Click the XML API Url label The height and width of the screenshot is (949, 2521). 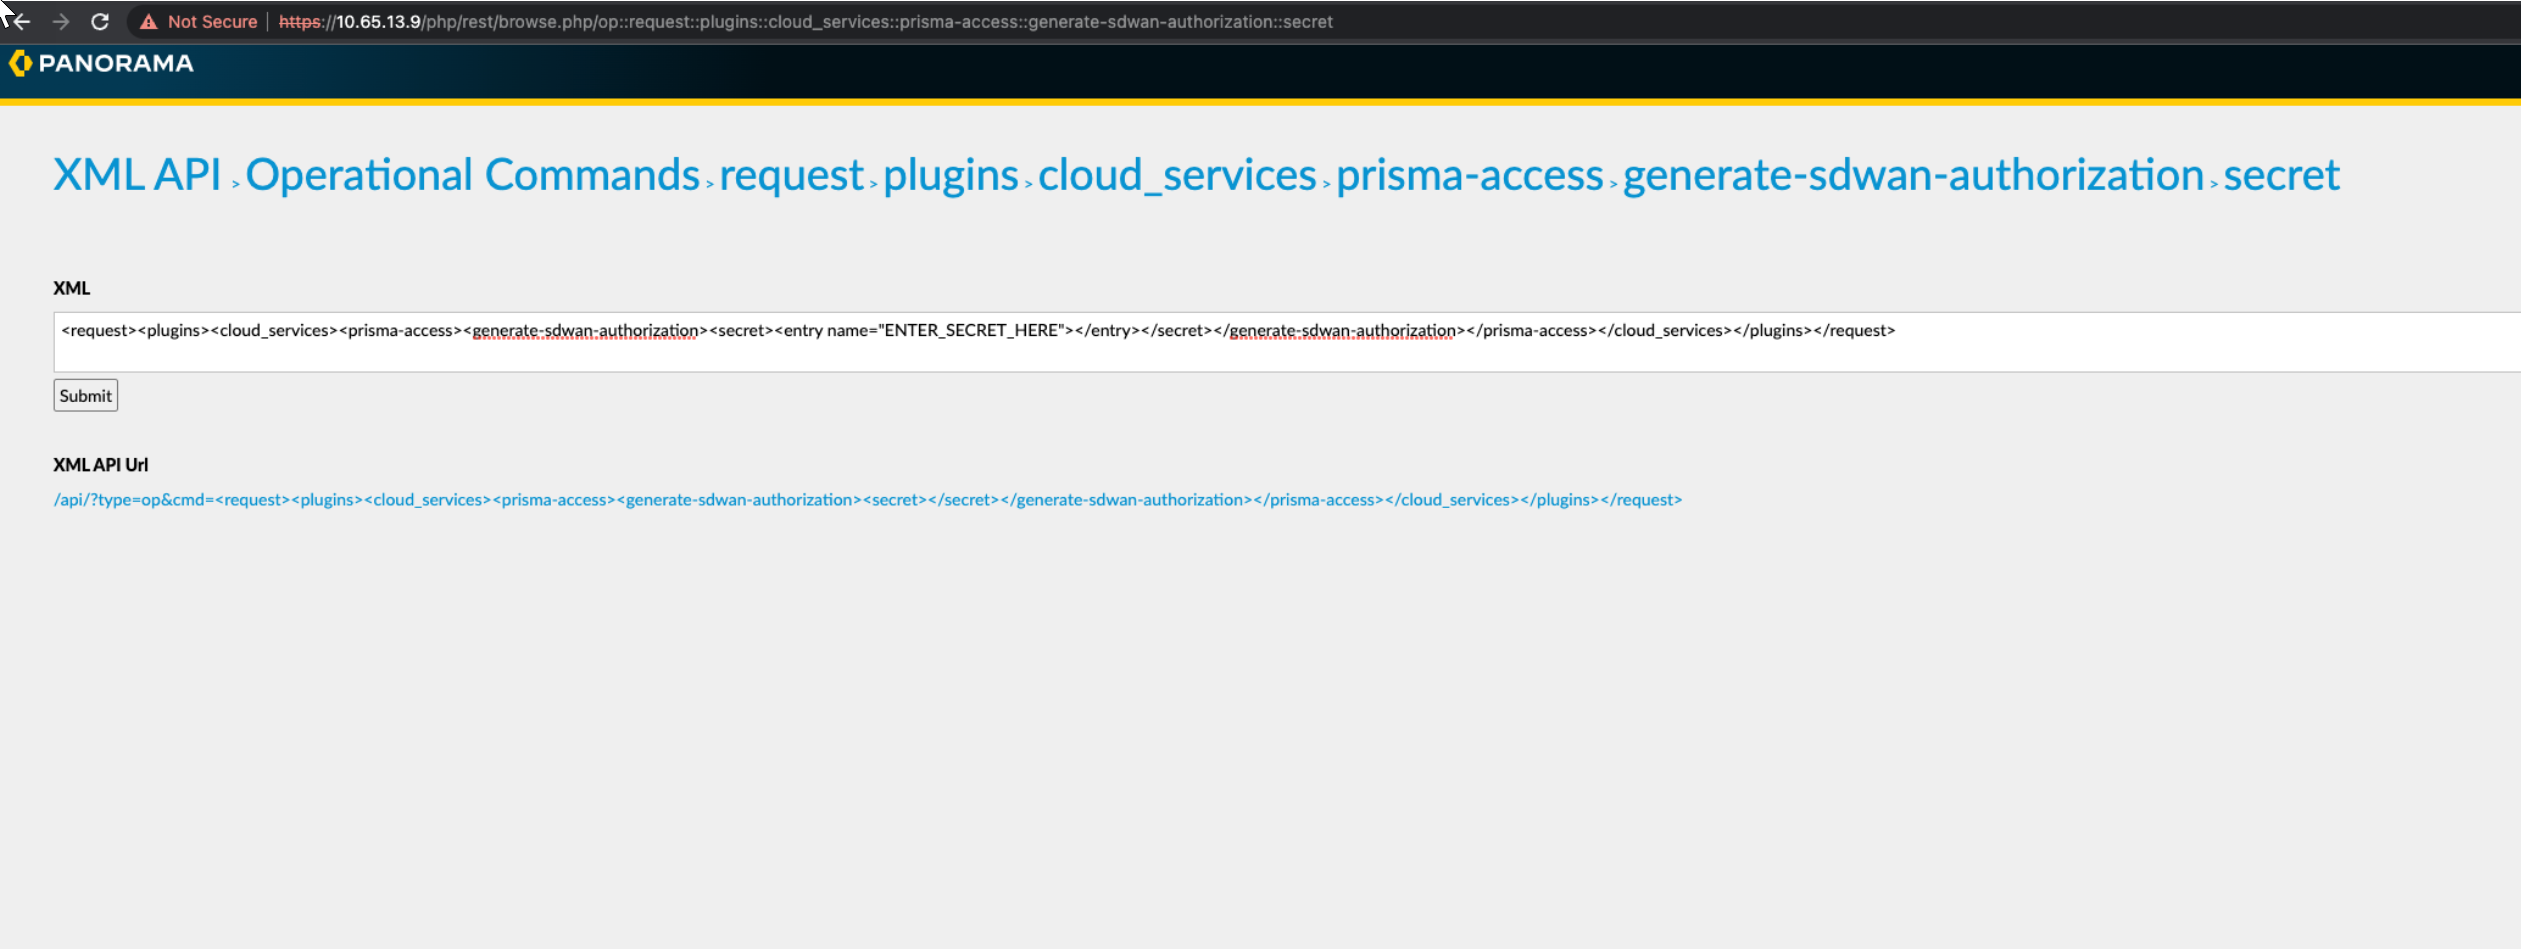point(100,465)
